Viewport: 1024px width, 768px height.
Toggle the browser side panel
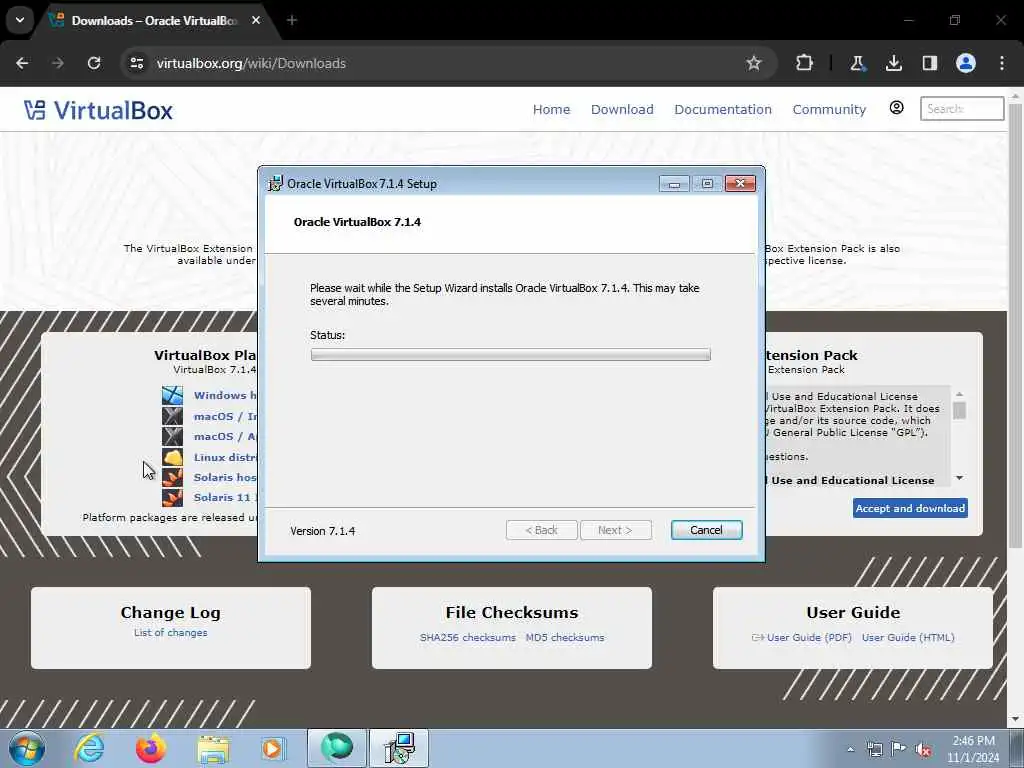(929, 63)
